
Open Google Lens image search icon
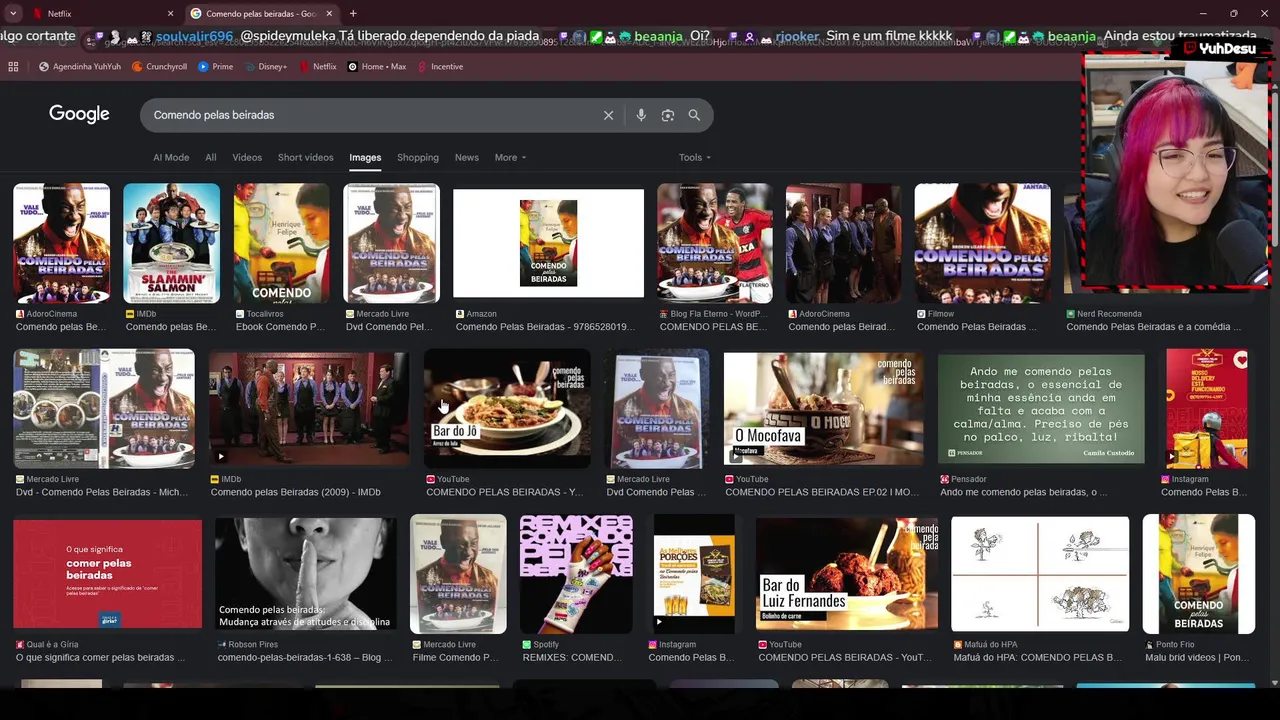(x=668, y=115)
